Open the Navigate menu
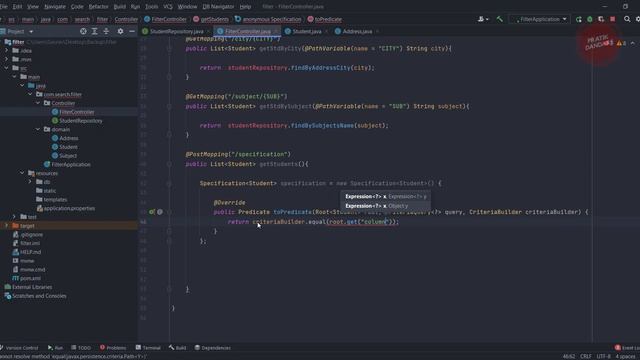This screenshot has width=640, height=360. 55,7
